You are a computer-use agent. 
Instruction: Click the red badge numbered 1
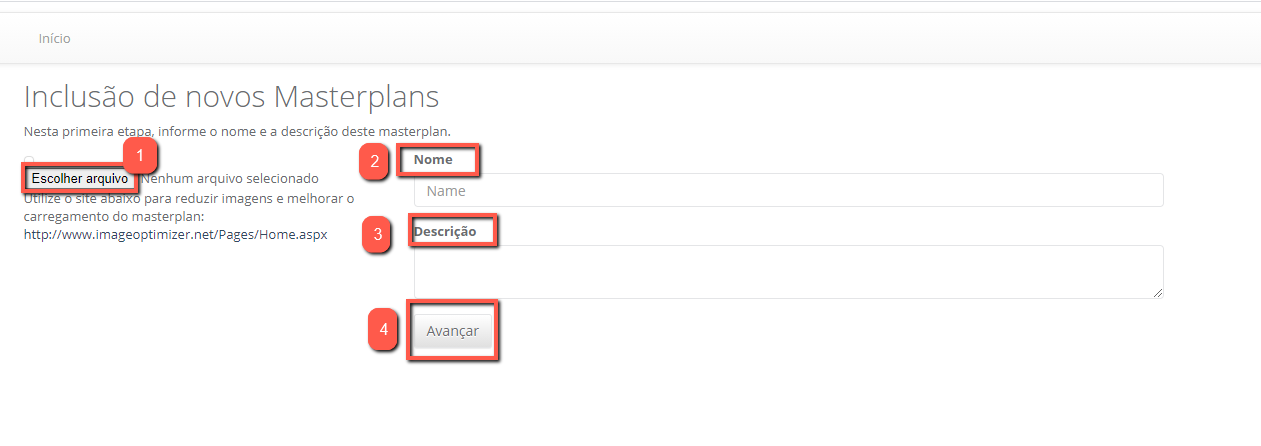tap(141, 155)
